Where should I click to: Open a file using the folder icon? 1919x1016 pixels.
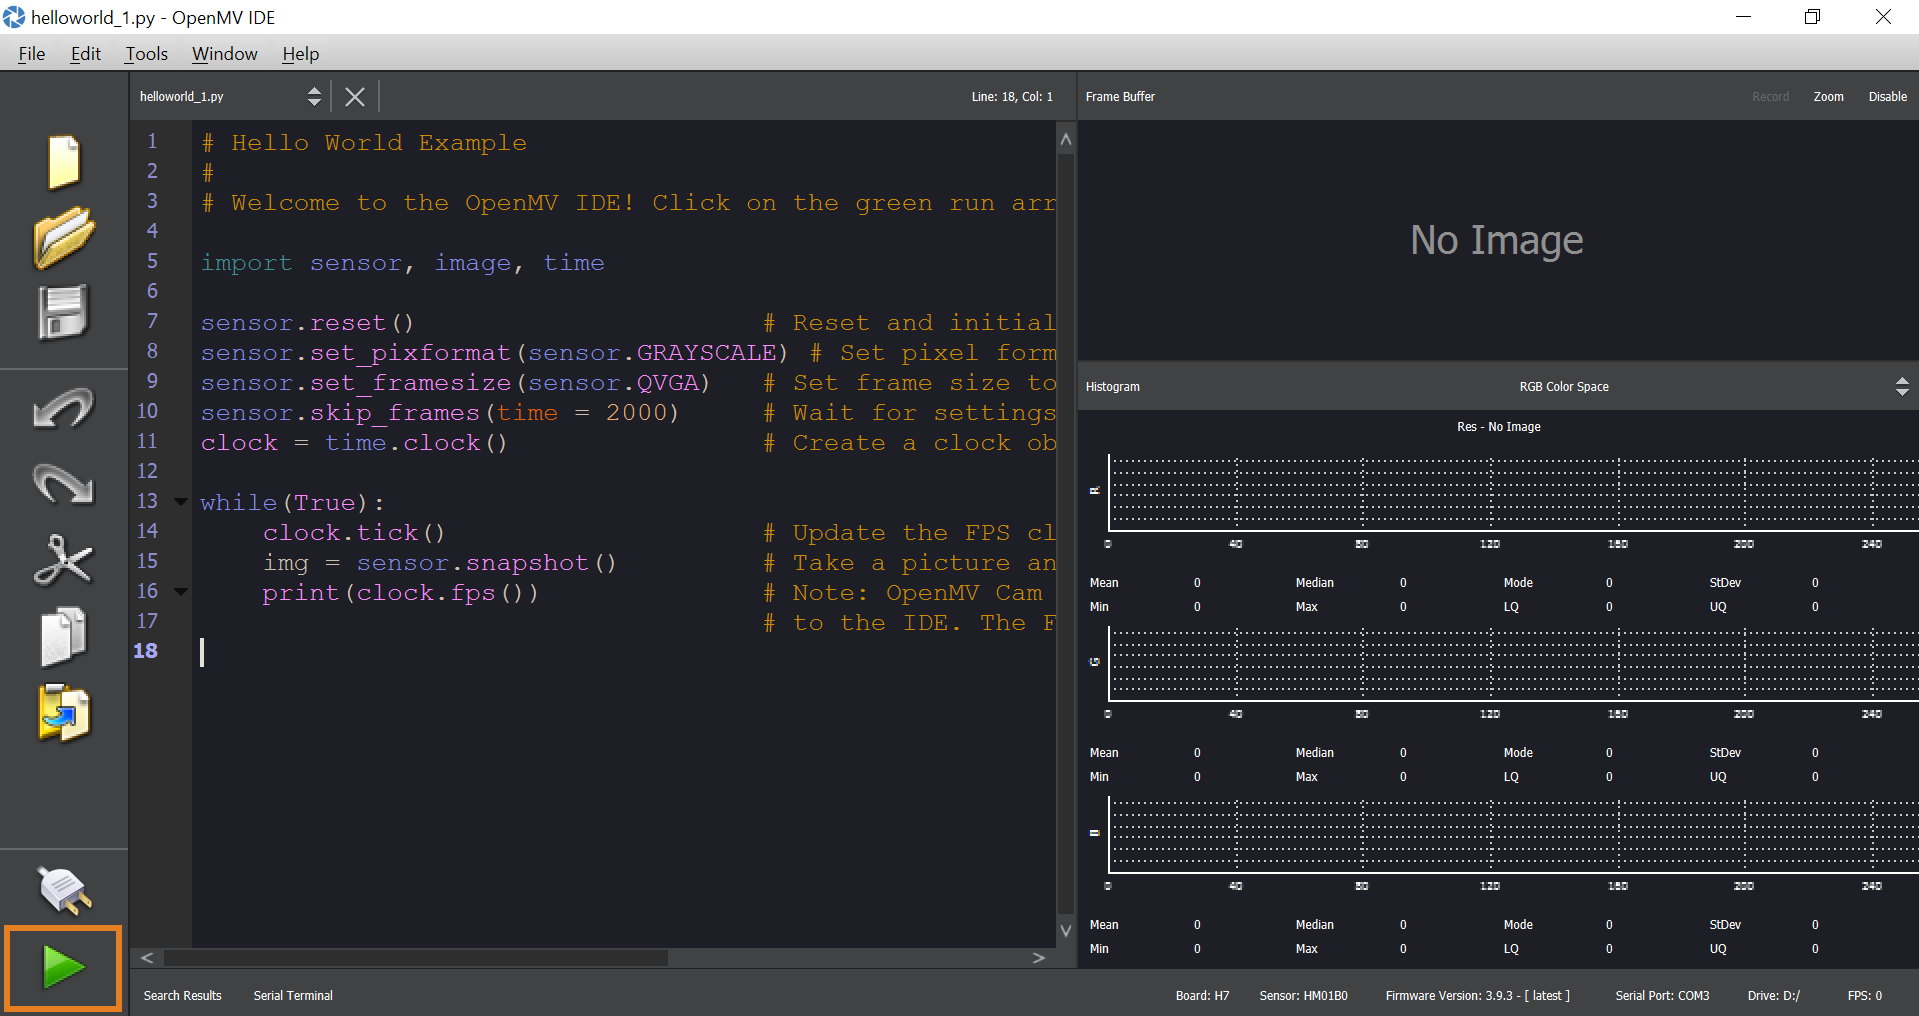[x=64, y=237]
